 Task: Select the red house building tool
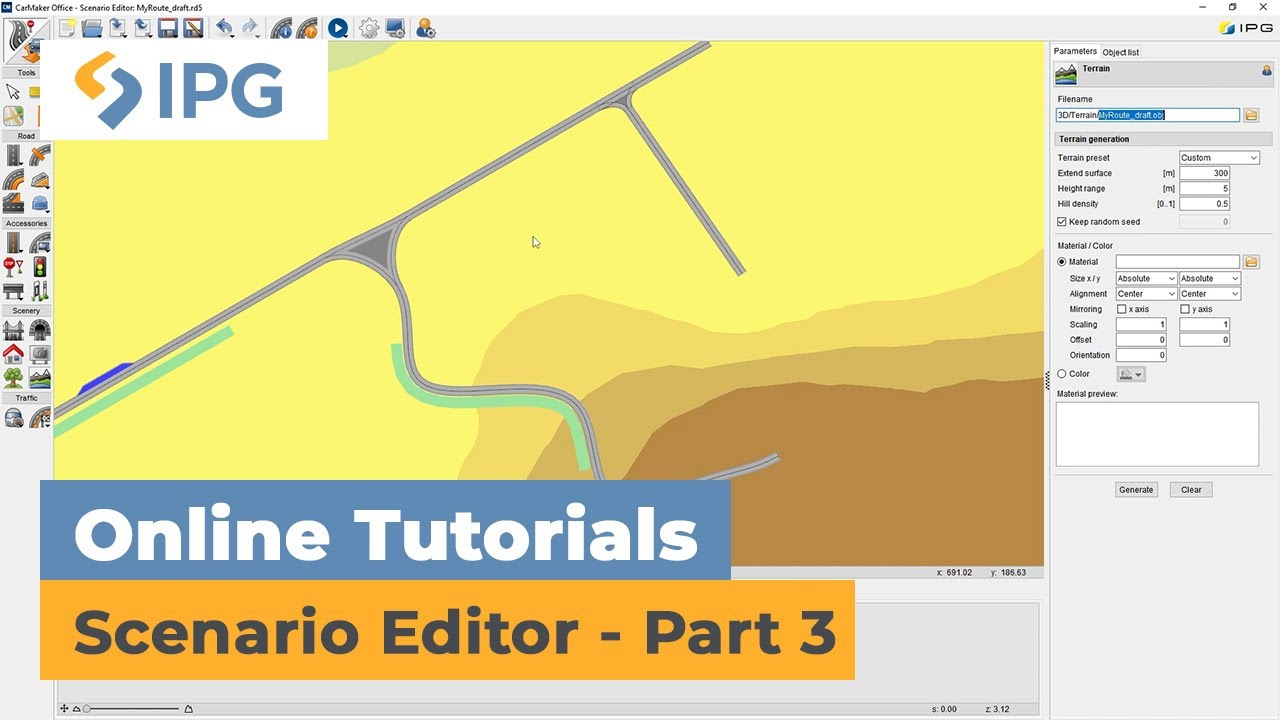coord(14,354)
